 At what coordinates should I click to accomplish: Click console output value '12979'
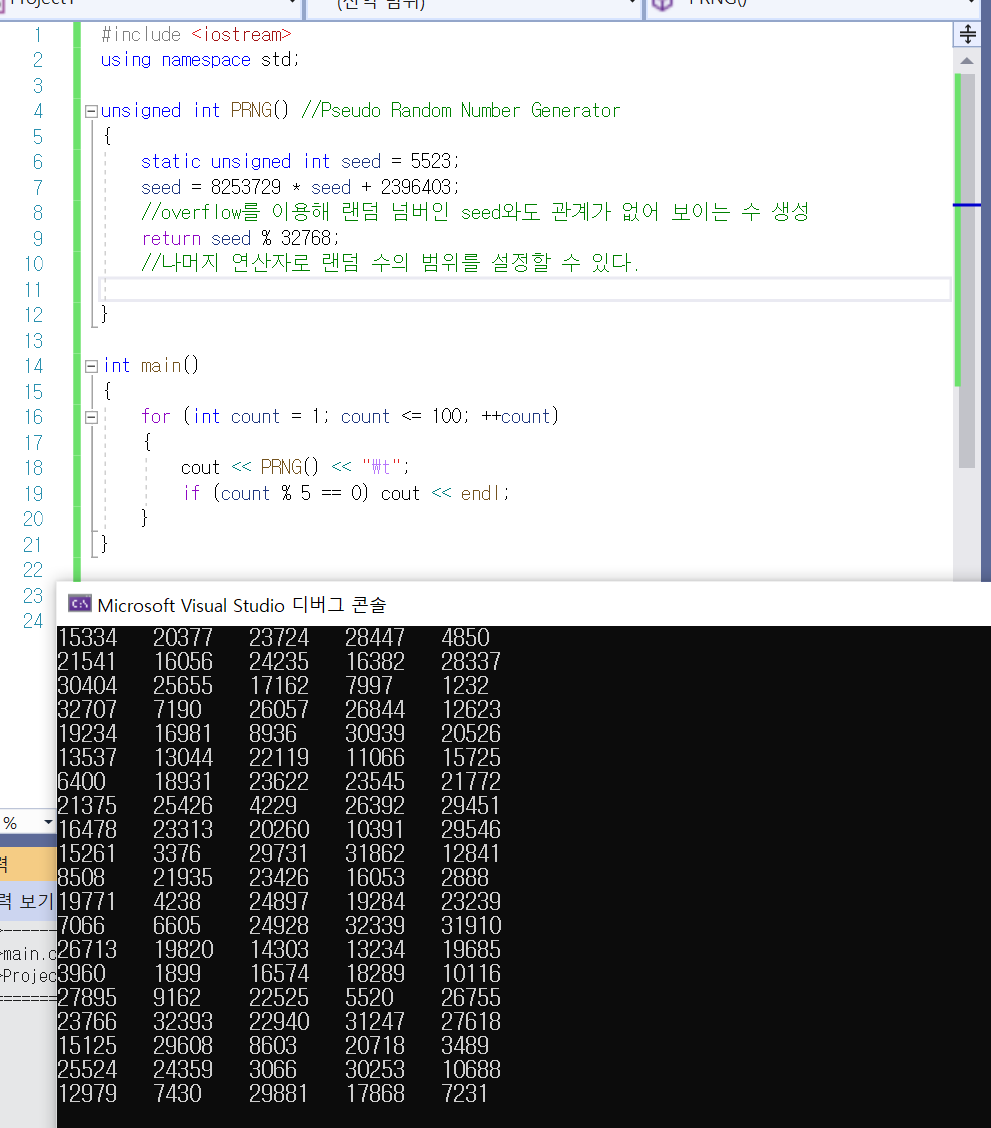pyautogui.click(x=87, y=1094)
